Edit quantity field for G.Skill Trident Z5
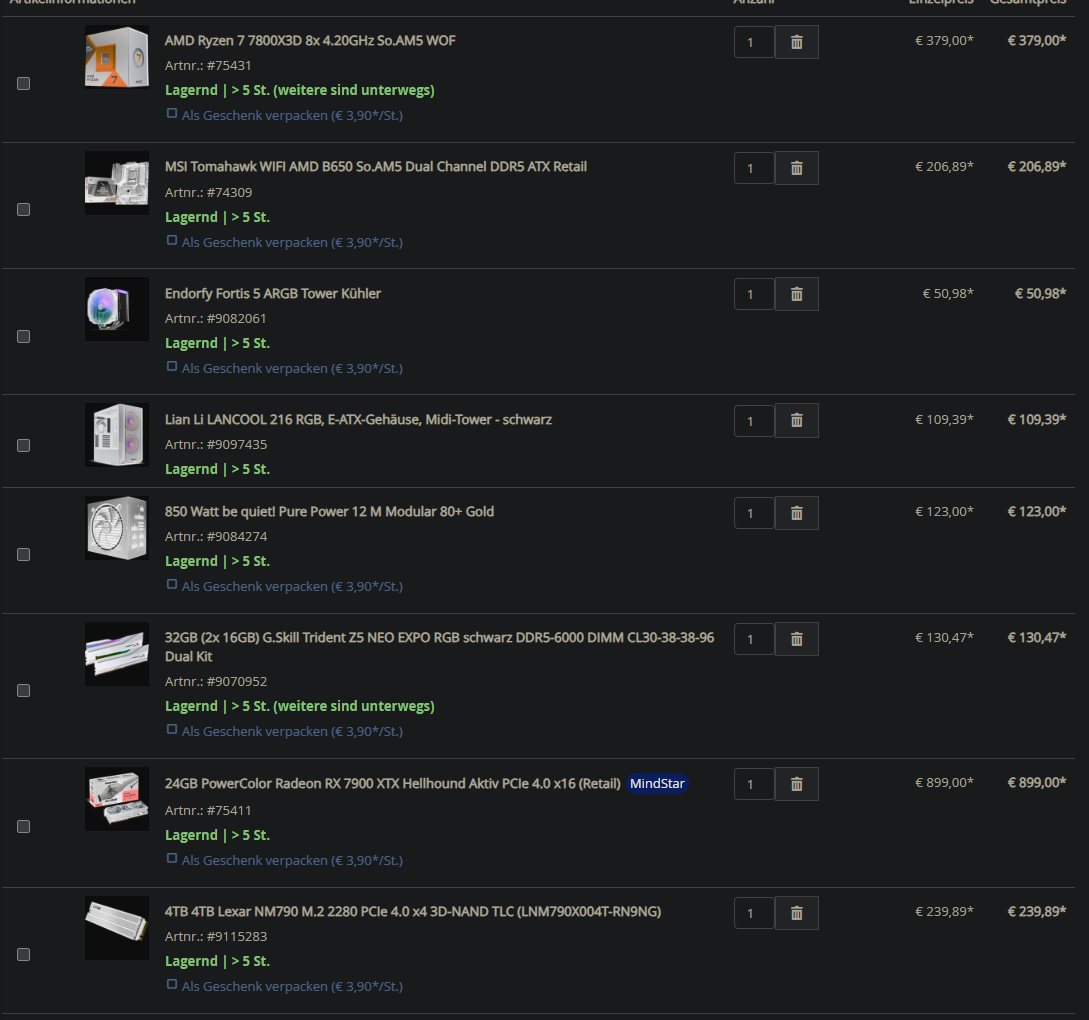Viewport: 1089px width, 1020px height. click(754, 639)
